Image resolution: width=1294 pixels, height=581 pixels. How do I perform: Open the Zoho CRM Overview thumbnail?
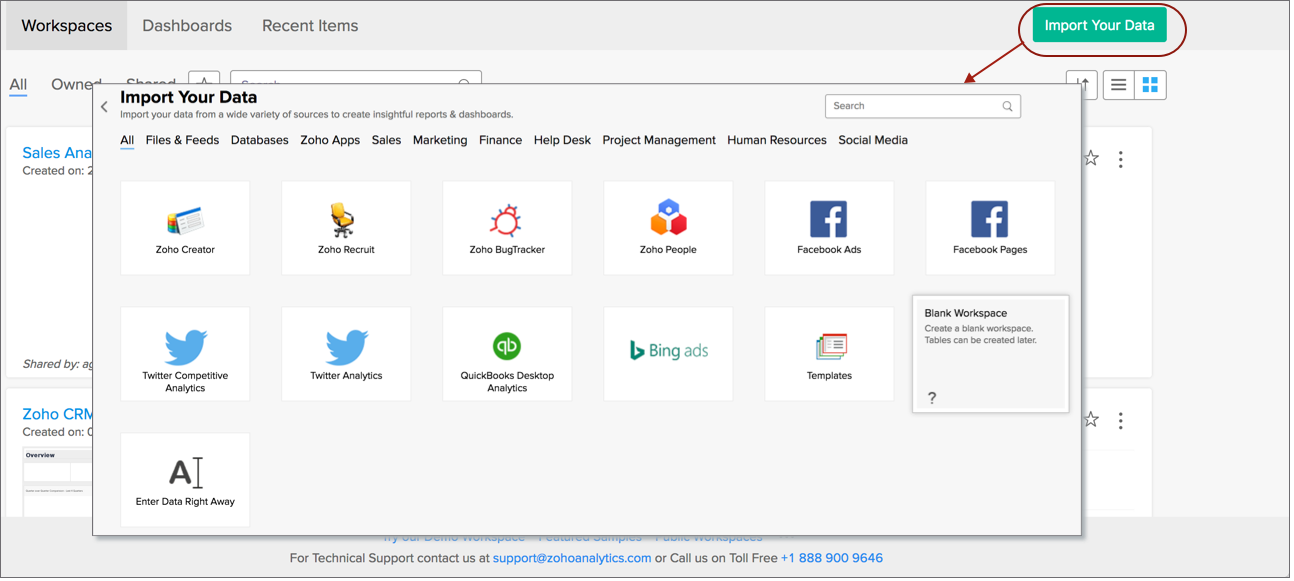[x=58, y=480]
